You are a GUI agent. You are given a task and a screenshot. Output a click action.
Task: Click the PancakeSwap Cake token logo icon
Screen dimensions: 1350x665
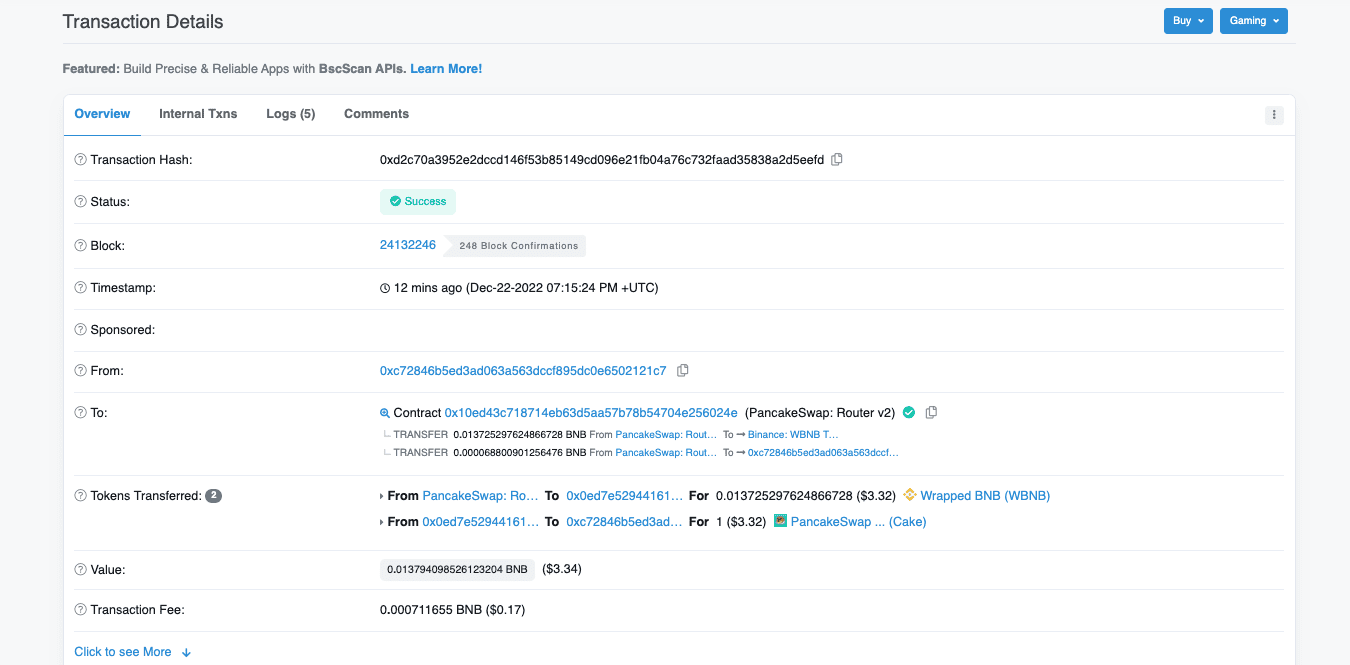(x=781, y=521)
